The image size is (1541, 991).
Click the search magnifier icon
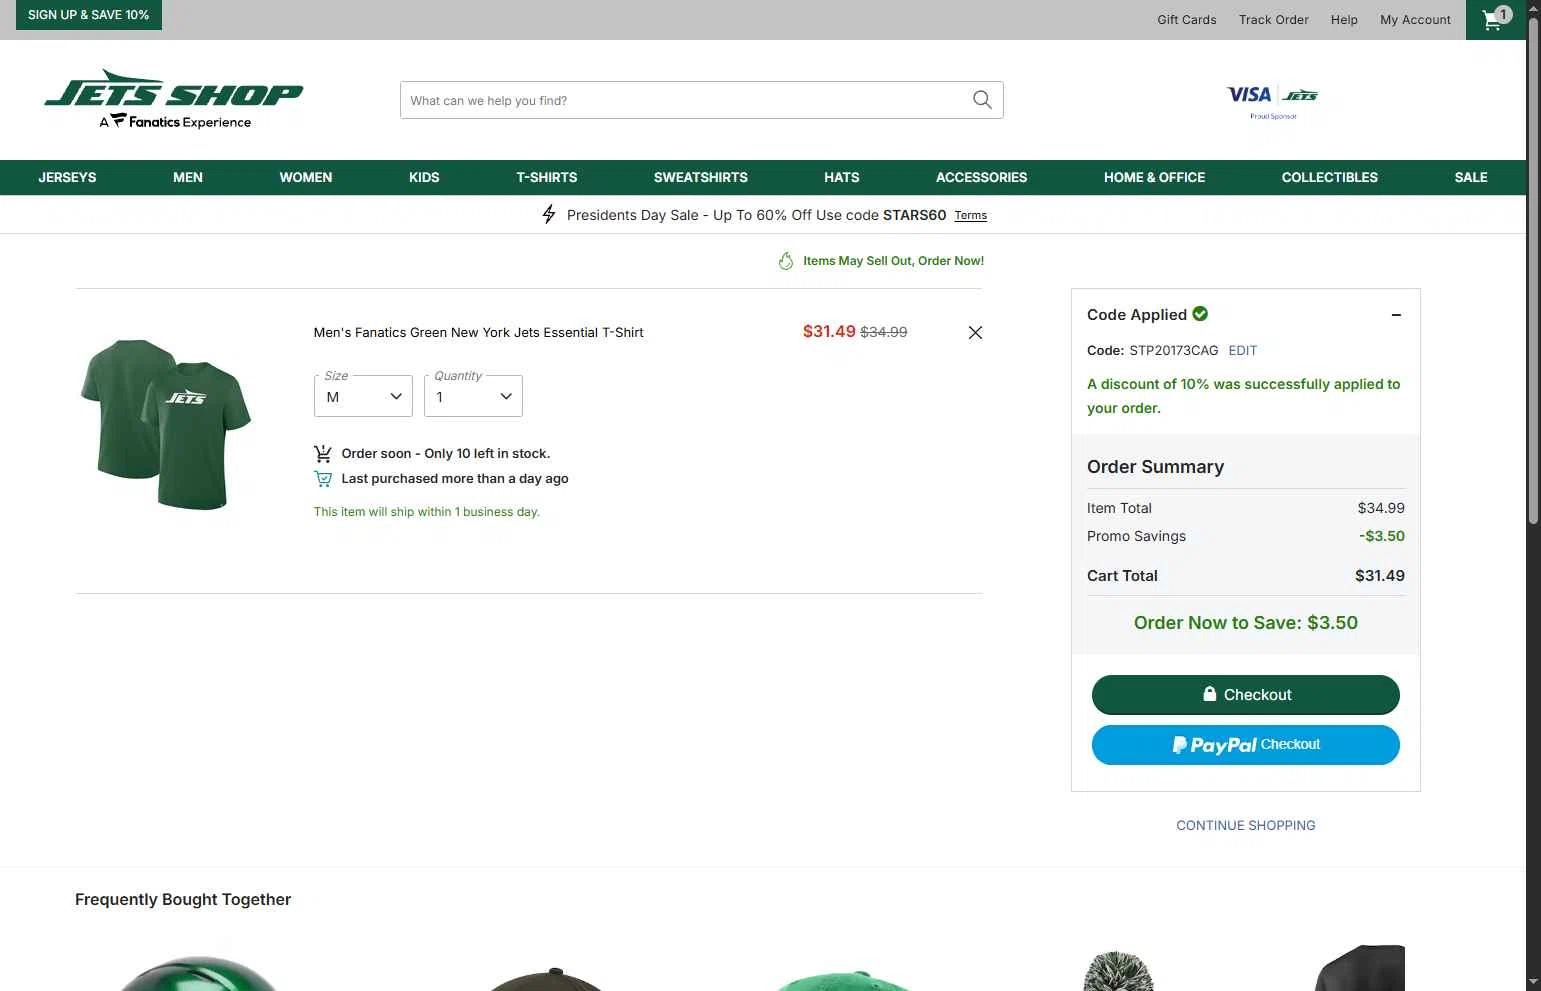(x=982, y=100)
